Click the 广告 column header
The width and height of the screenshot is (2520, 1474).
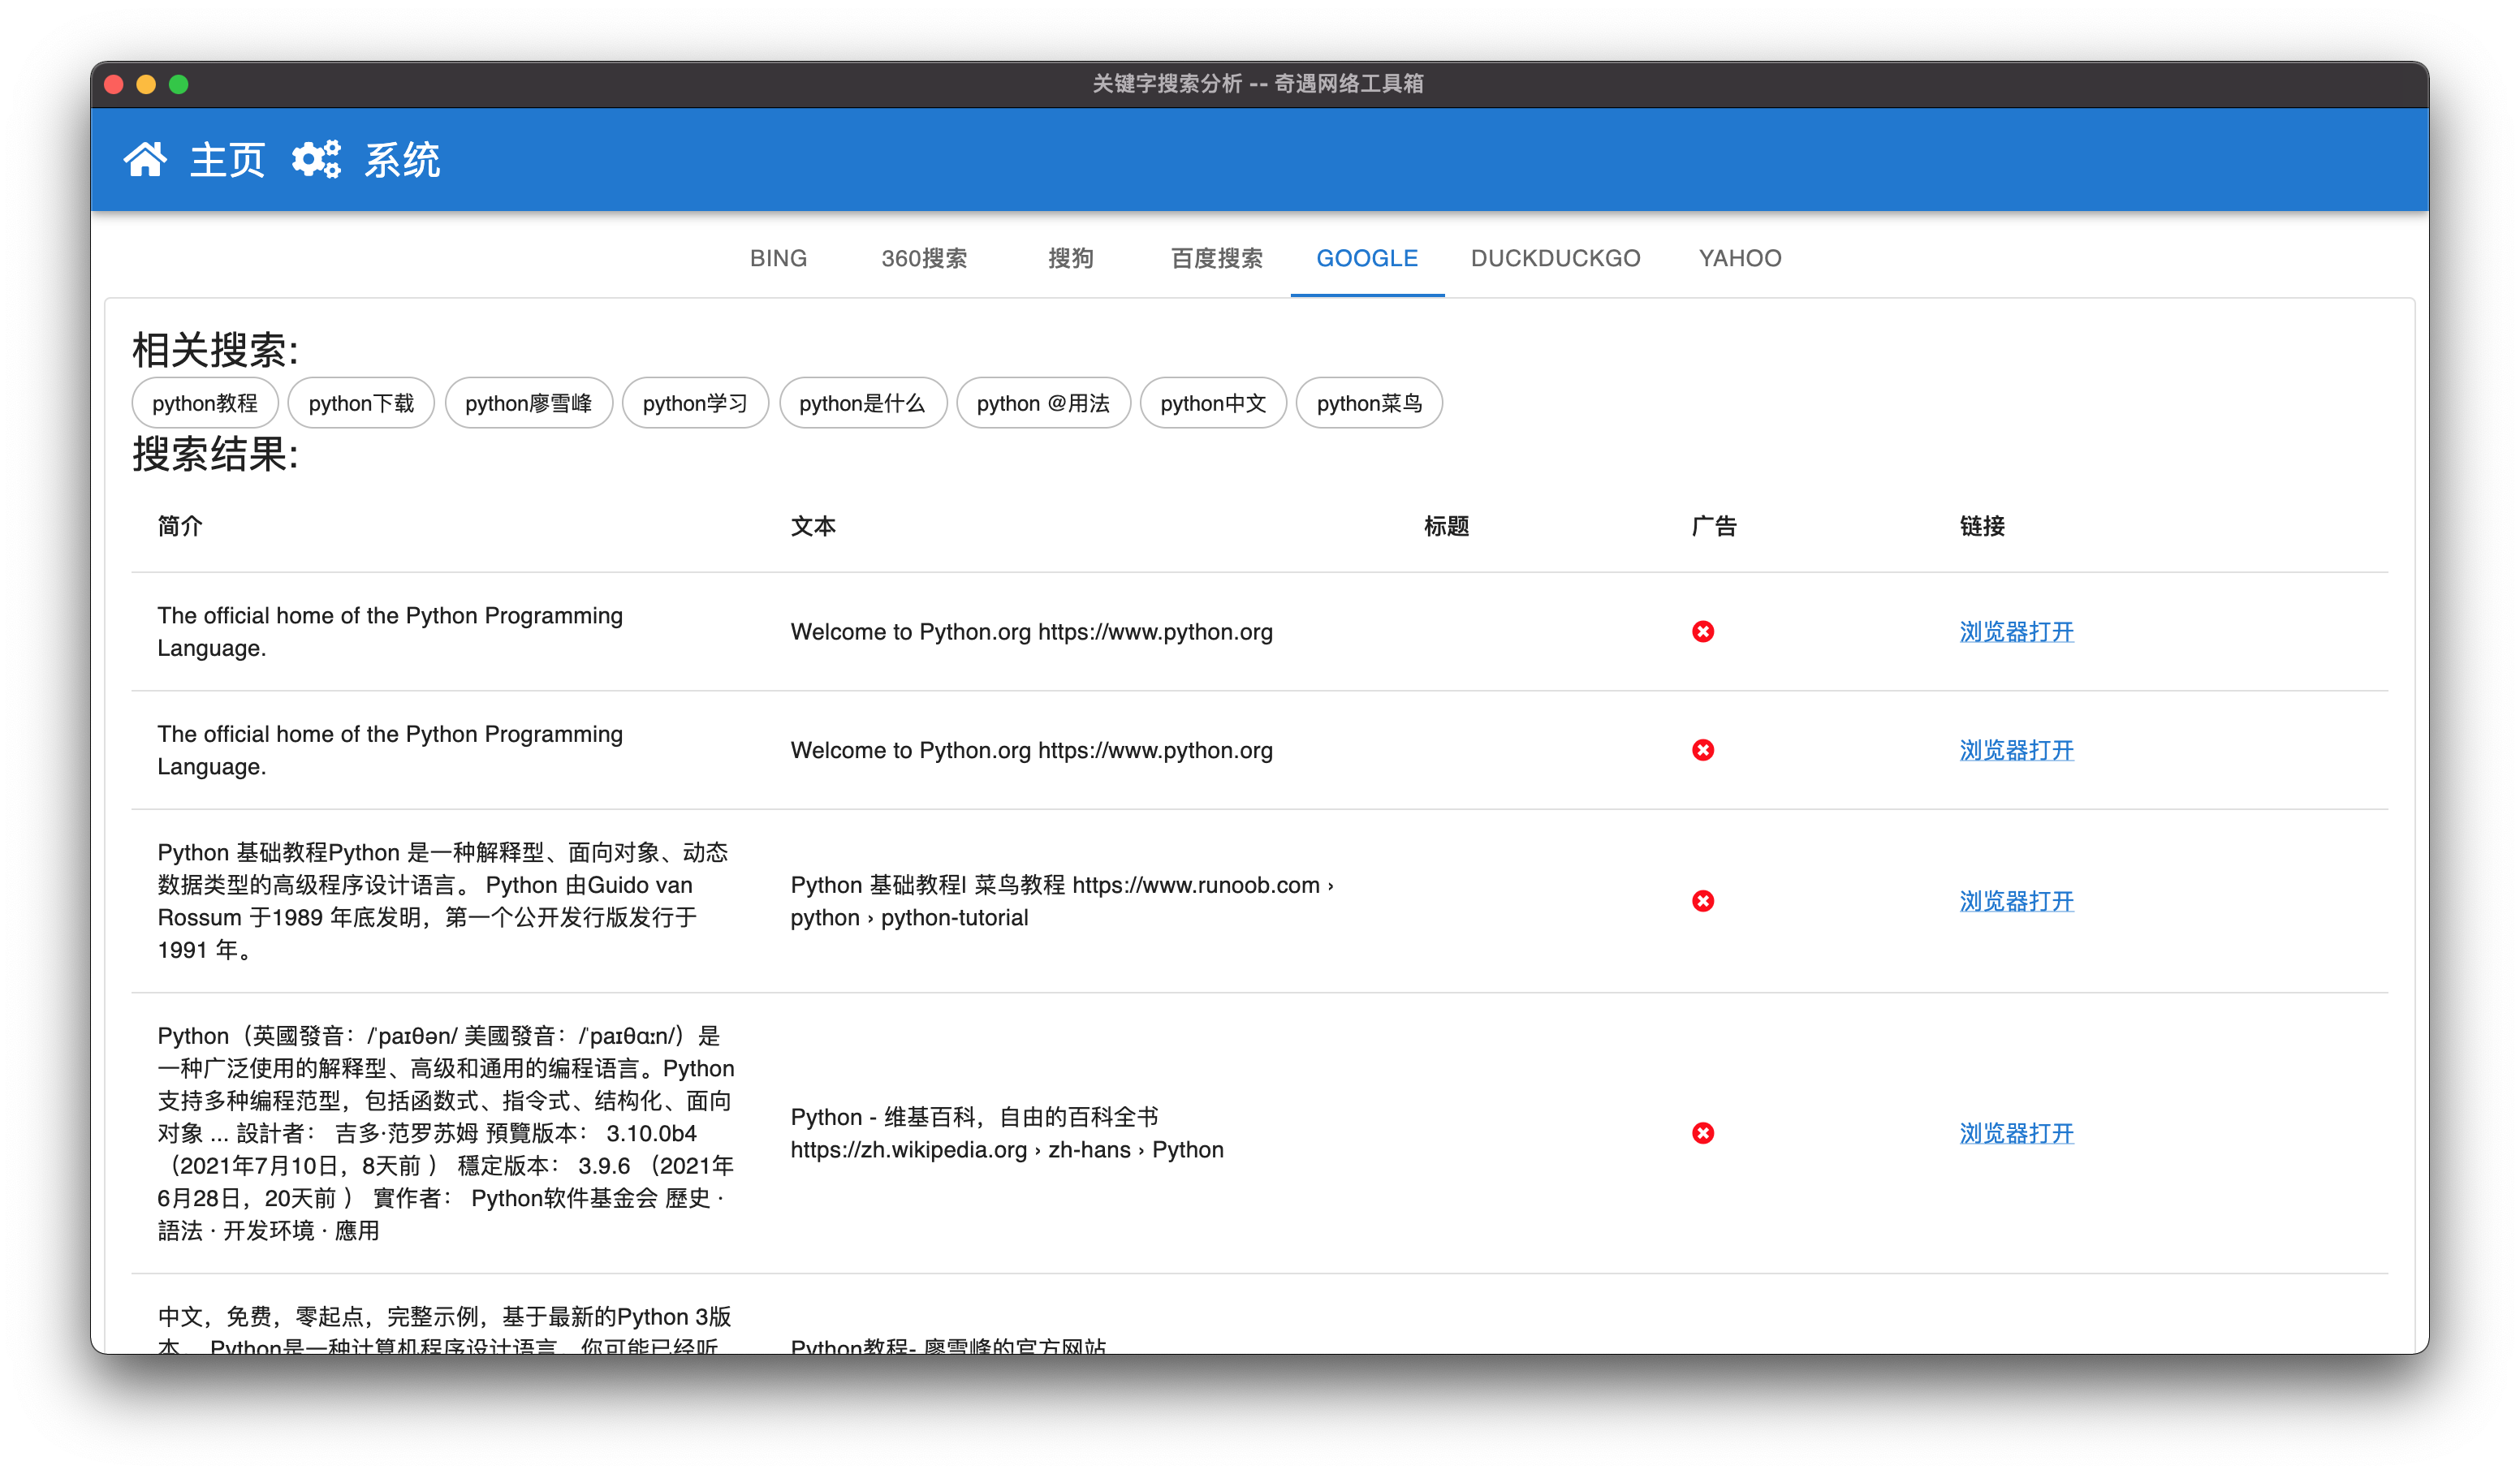click(x=1713, y=526)
